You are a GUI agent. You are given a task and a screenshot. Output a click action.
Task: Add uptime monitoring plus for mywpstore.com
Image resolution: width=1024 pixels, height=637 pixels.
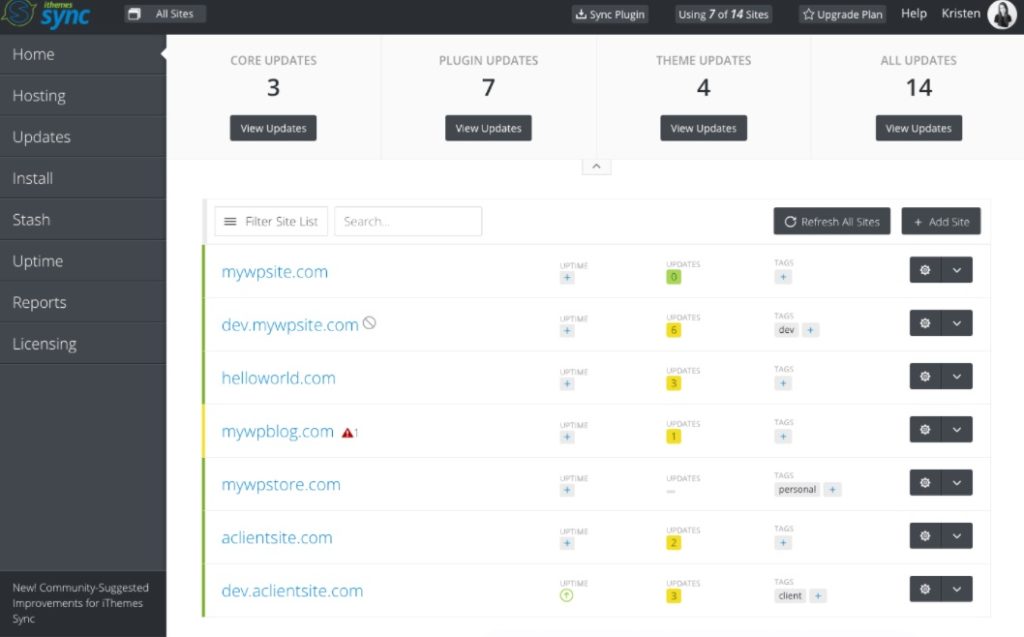click(567, 490)
